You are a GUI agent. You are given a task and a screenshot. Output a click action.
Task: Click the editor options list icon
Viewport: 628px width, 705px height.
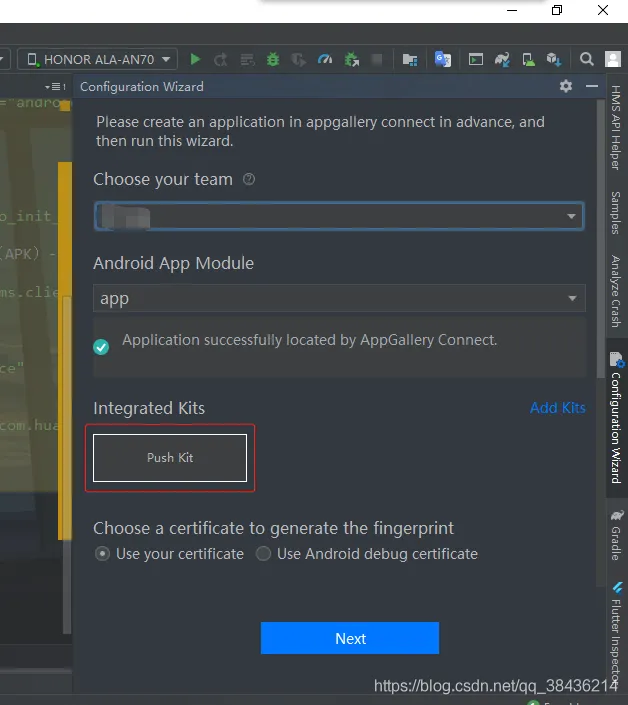[x=55, y=86]
